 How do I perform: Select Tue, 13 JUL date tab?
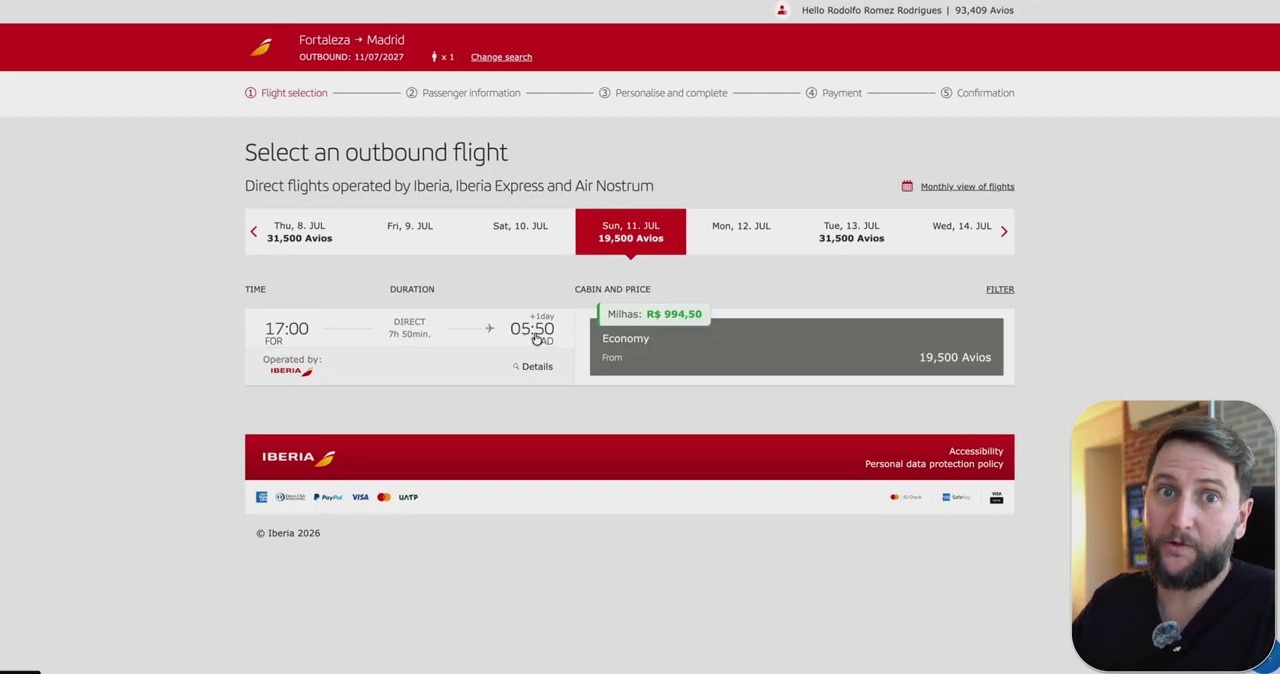pyautogui.click(x=851, y=232)
